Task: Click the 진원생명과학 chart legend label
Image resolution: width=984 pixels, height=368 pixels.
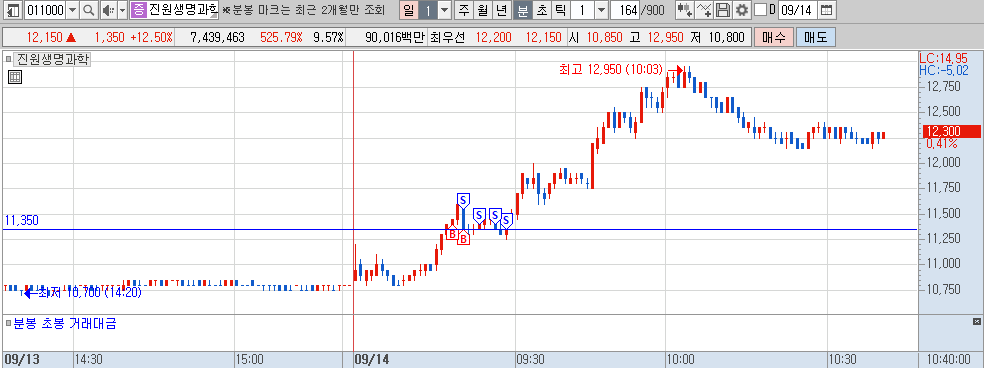Action: (x=53, y=60)
